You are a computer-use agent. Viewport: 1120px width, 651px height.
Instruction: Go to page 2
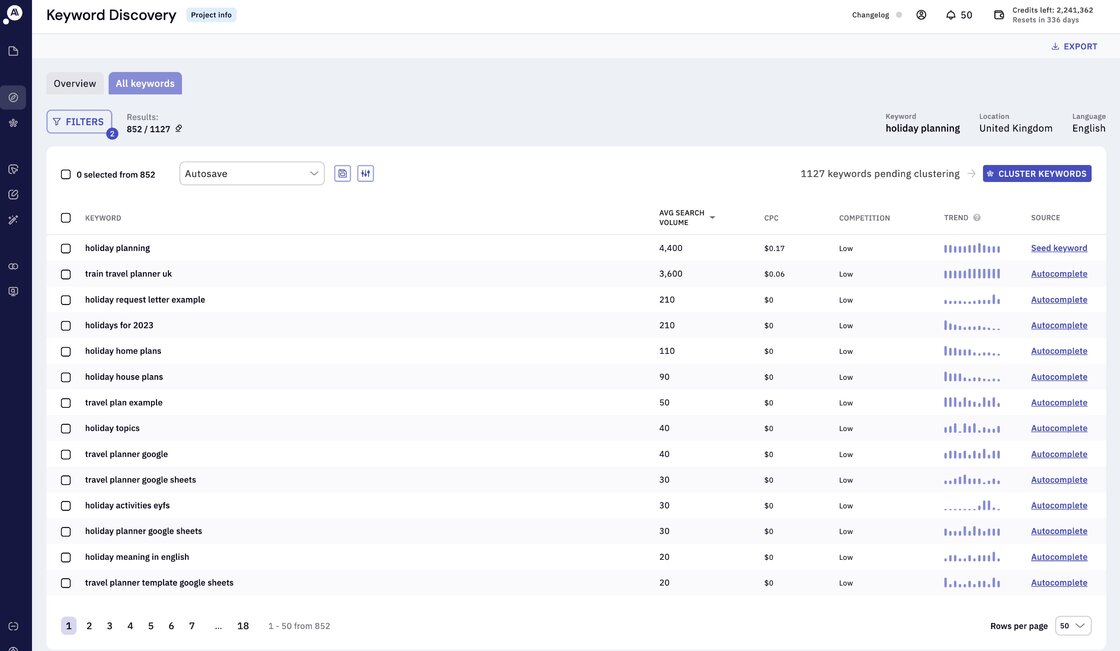click(x=89, y=626)
